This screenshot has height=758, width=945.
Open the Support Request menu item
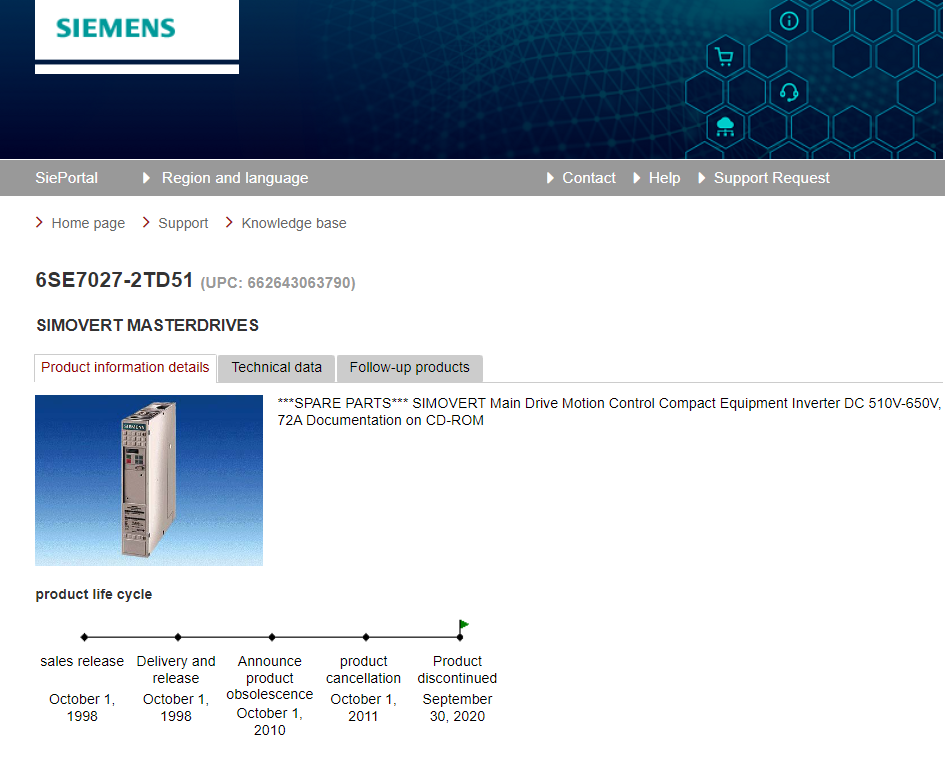[x=771, y=178]
